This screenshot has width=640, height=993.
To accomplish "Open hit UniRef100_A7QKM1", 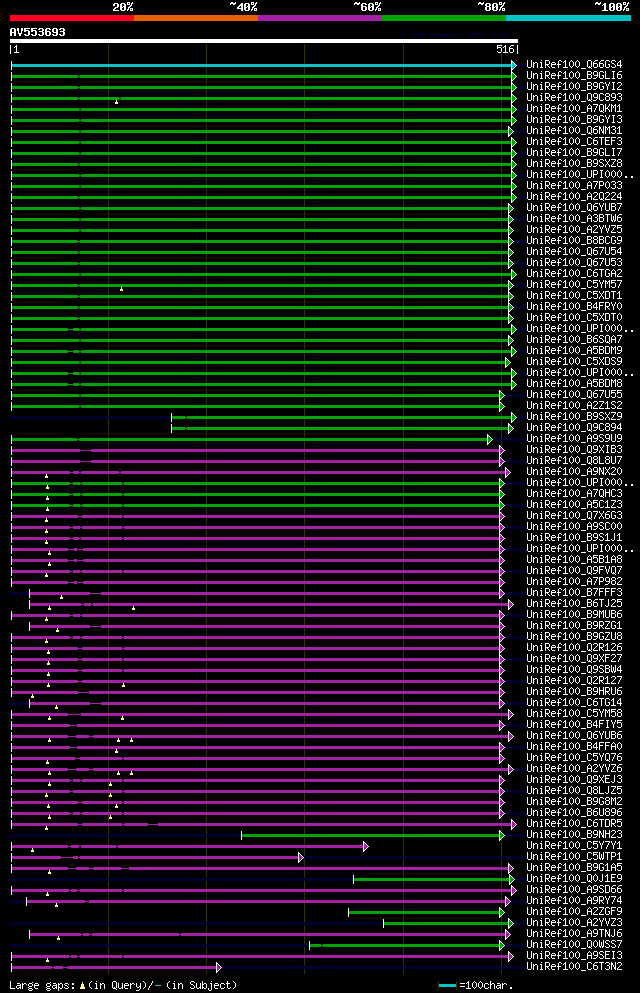I will click(574, 108).
